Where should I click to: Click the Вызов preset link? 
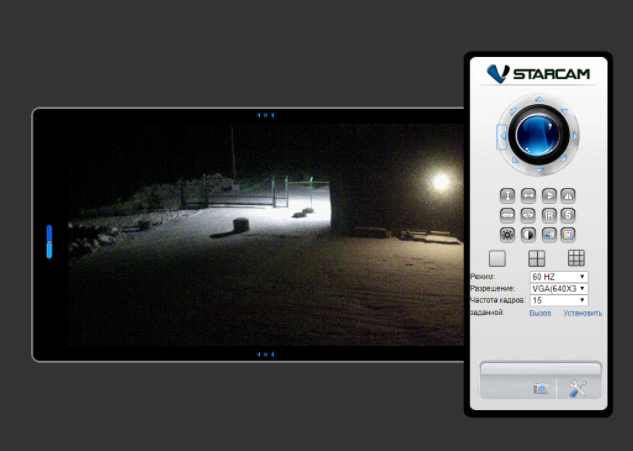point(540,313)
